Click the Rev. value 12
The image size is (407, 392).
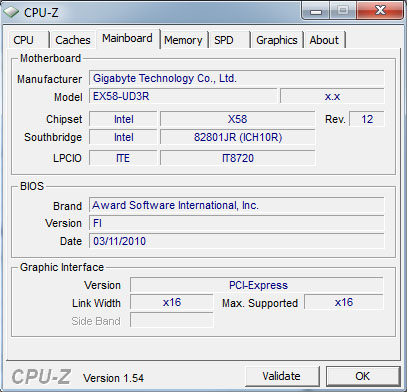pyautogui.click(x=367, y=119)
